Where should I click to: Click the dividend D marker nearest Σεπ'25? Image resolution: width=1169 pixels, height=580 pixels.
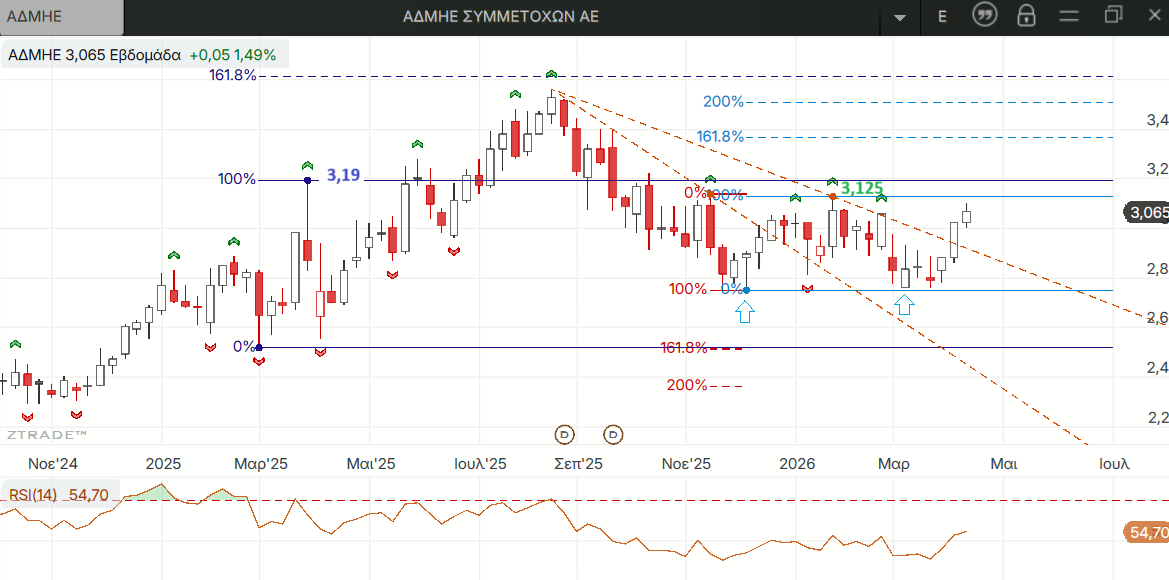click(565, 434)
